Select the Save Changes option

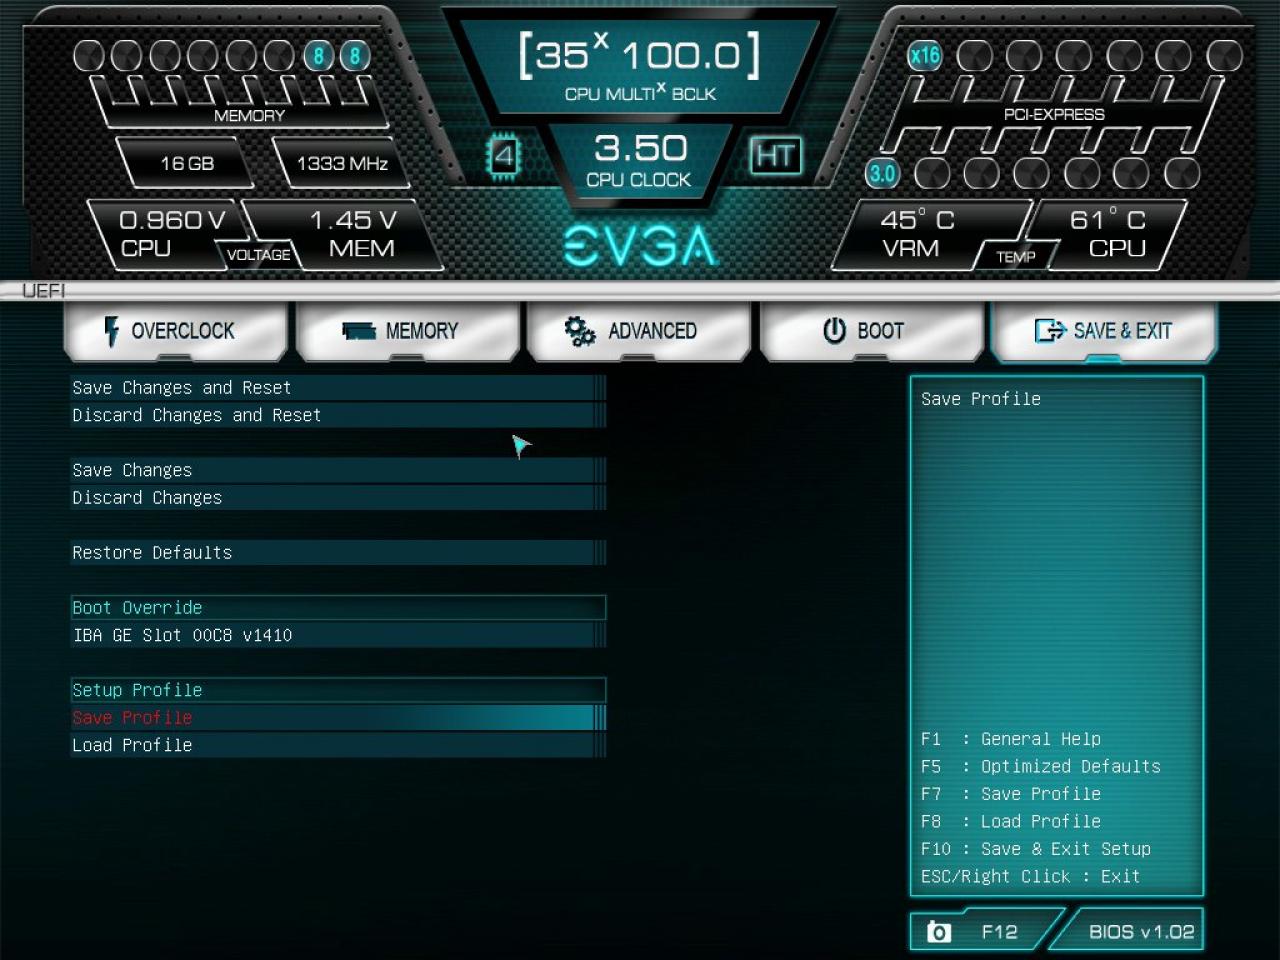(x=338, y=470)
